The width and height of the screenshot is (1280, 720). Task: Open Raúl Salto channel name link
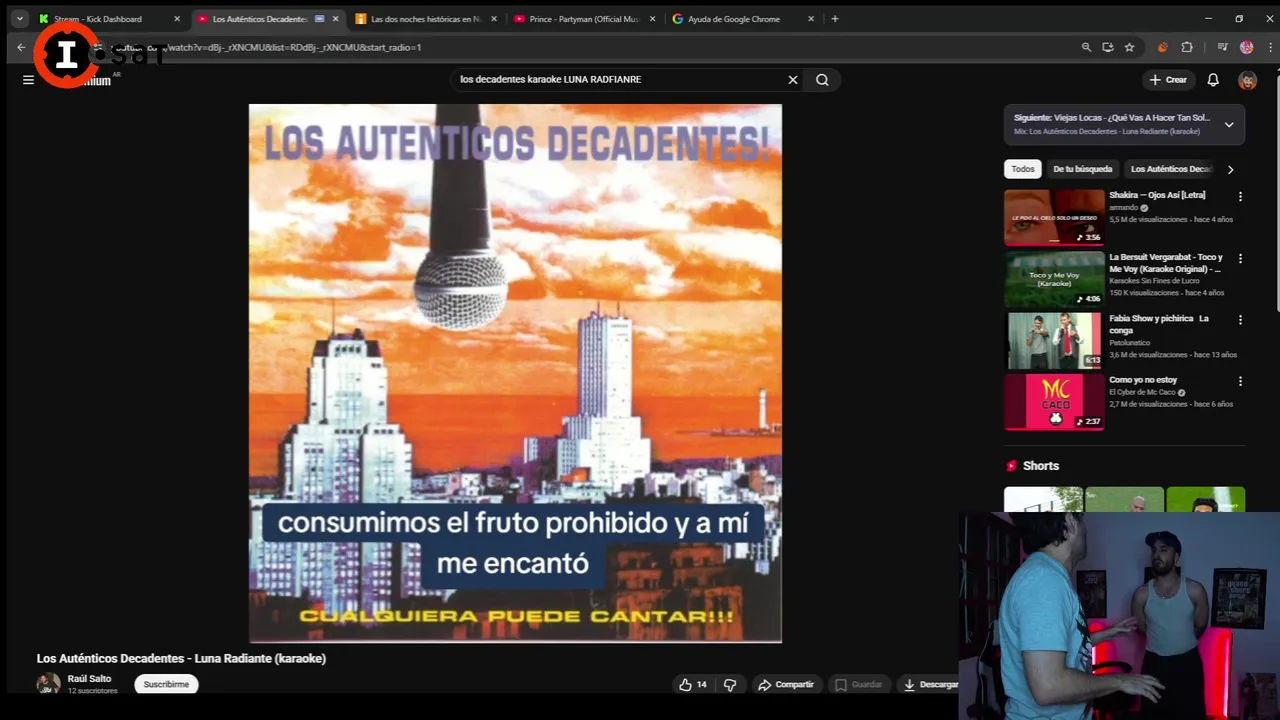pyautogui.click(x=89, y=678)
